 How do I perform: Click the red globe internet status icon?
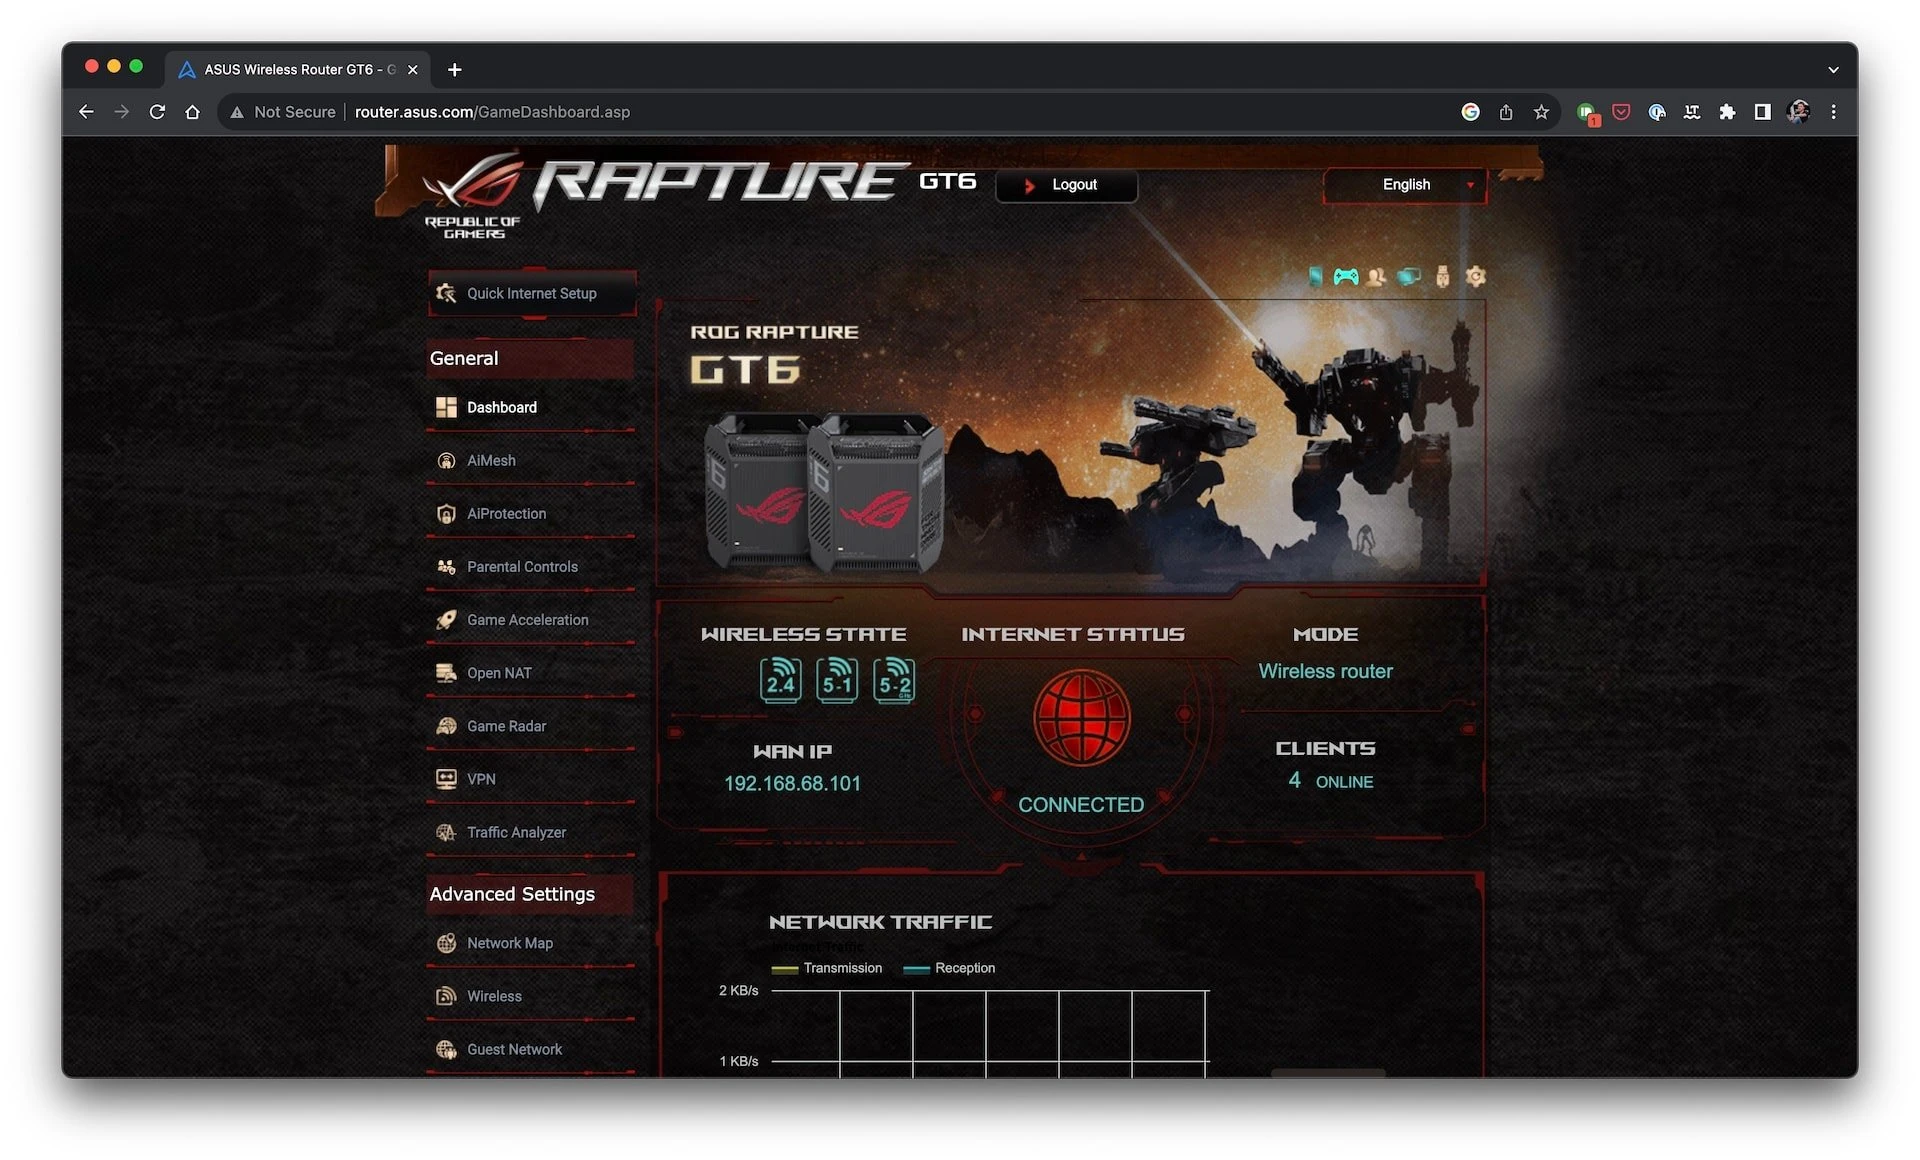(x=1081, y=718)
